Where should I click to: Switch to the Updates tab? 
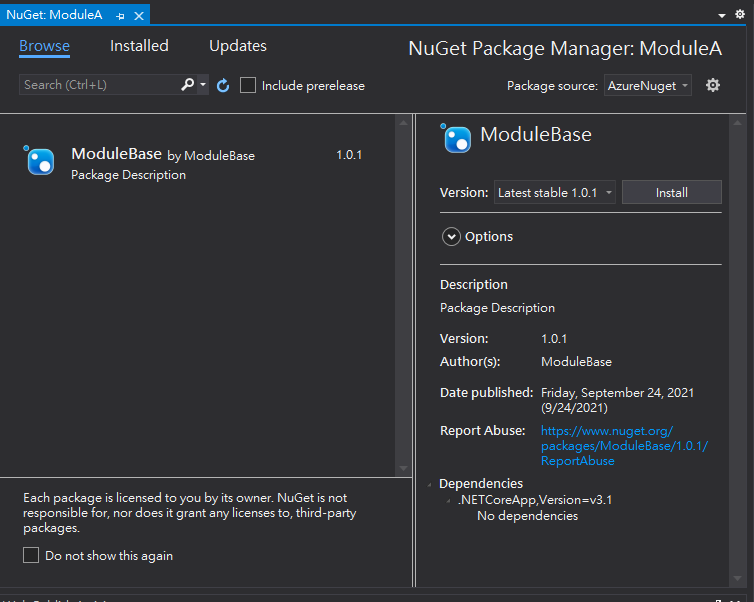tap(238, 46)
